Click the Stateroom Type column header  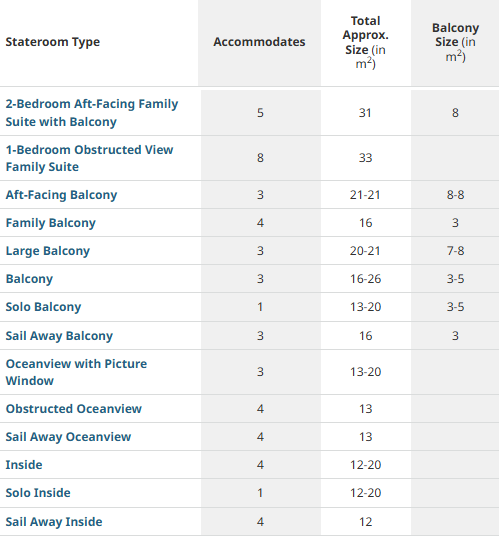click(53, 42)
